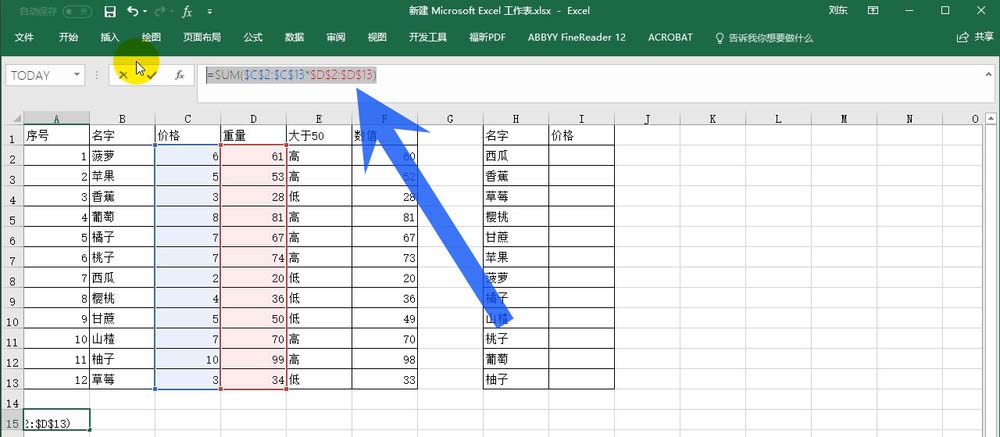The height and width of the screenshot is (437, 1000).
Task: Click the user account name 刘东
Action: click(837, 10)
